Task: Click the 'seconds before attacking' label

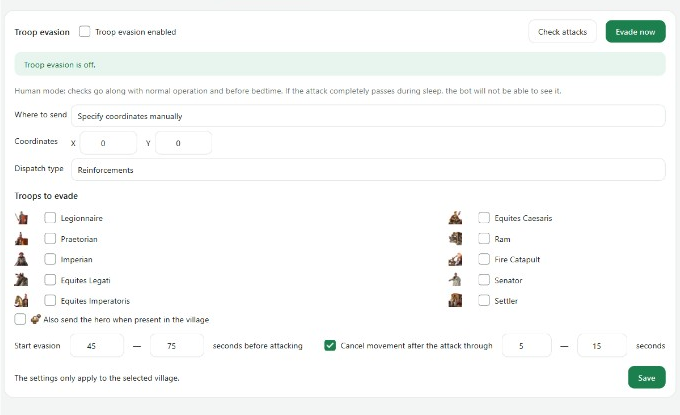Action: coord(257,346)
